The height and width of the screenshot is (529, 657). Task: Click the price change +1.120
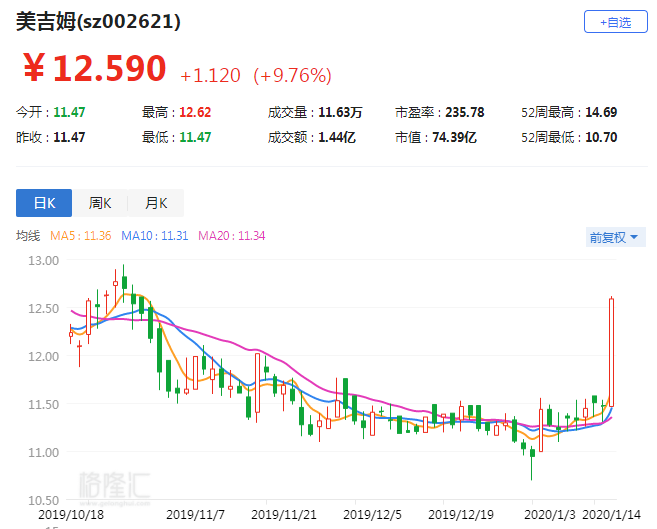(x=210, y=76)
